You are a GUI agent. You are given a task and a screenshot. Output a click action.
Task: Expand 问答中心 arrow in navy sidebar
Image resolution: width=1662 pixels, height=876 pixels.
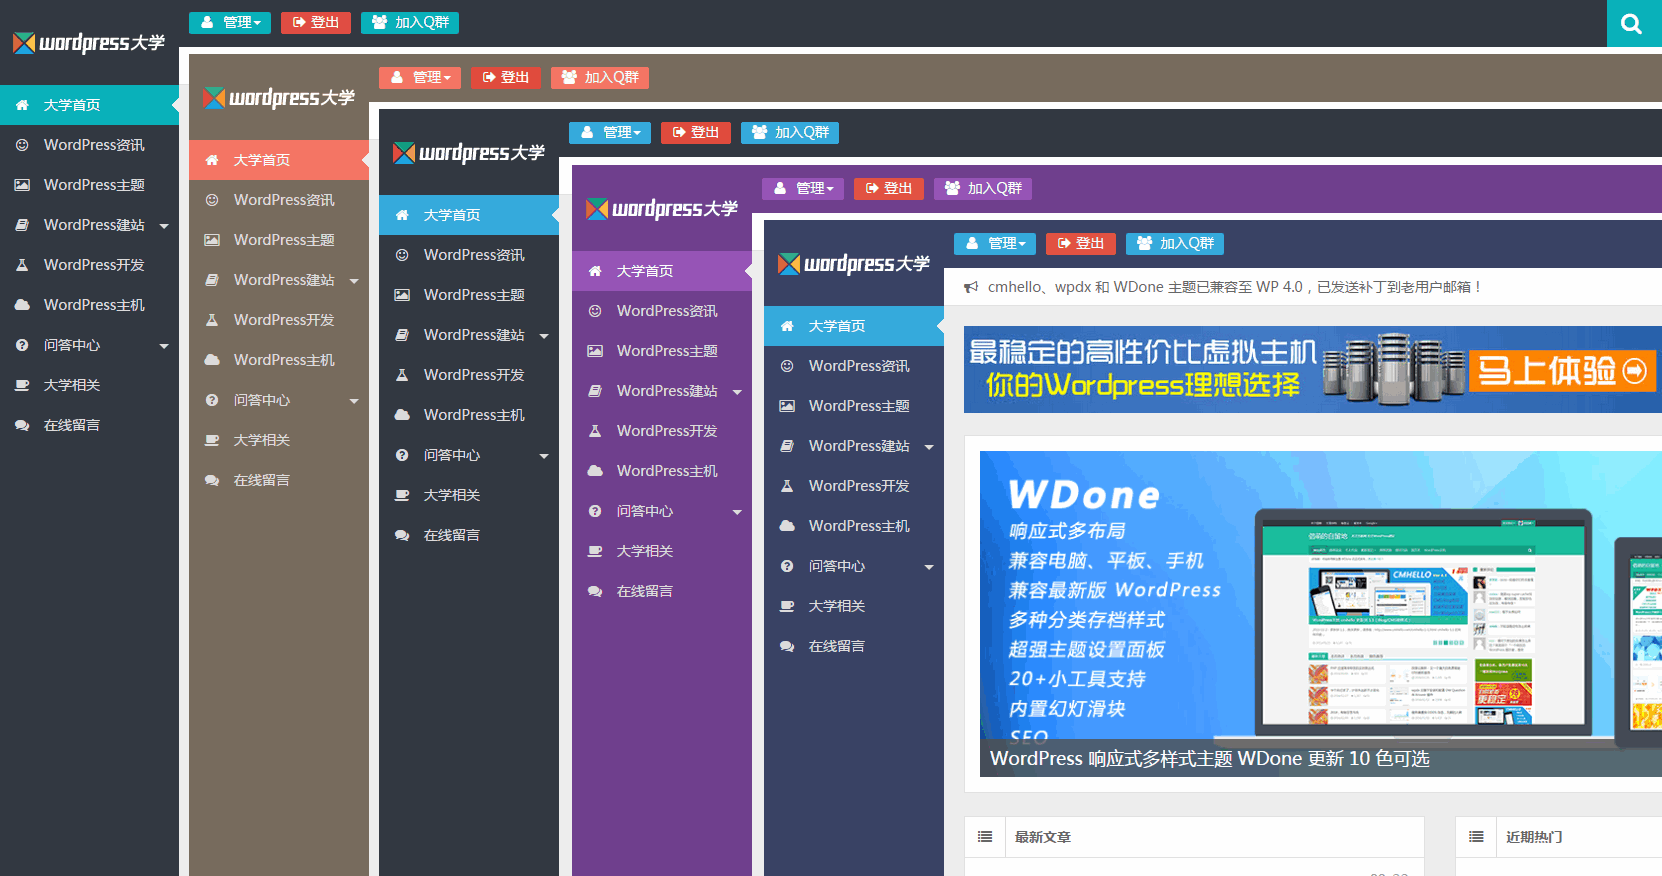[x=929, y=567]
